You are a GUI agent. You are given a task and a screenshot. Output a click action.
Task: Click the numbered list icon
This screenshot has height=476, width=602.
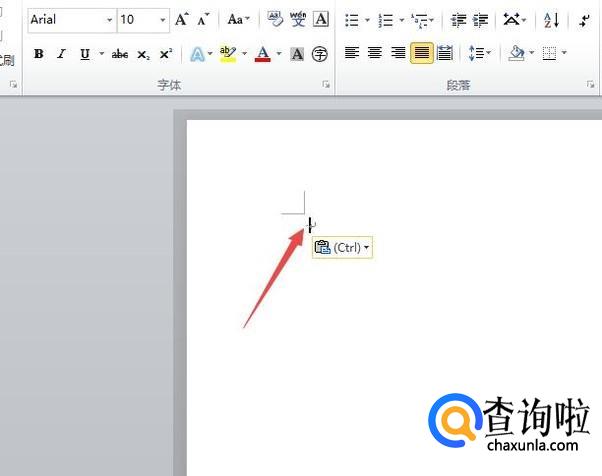386,20
